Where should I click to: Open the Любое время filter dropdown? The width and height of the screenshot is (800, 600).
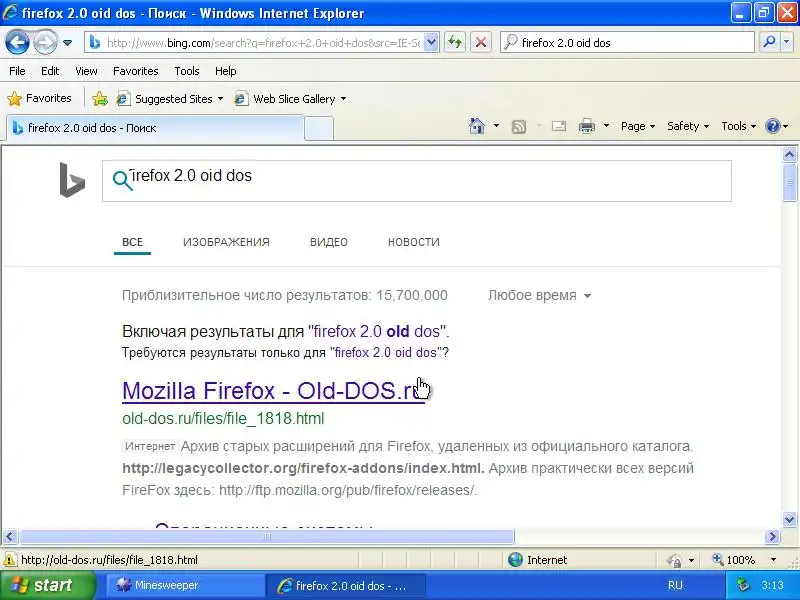[539, 295]
